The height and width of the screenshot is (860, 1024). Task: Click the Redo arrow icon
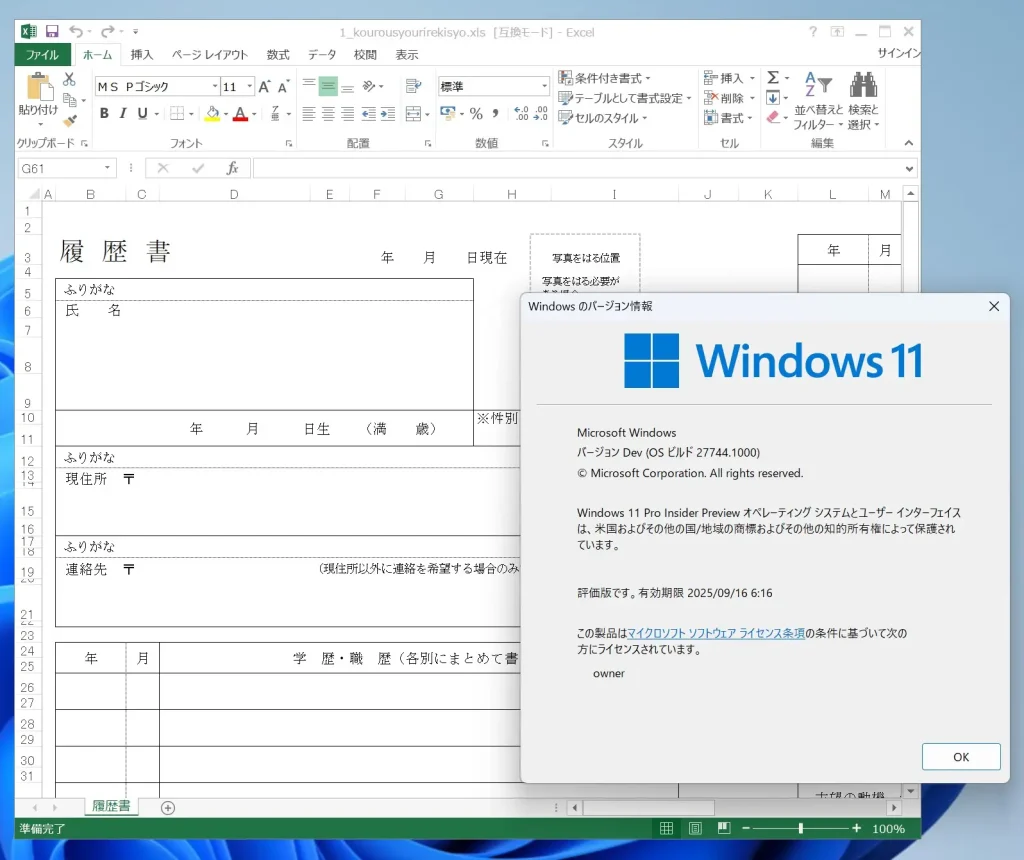point(108,31)
